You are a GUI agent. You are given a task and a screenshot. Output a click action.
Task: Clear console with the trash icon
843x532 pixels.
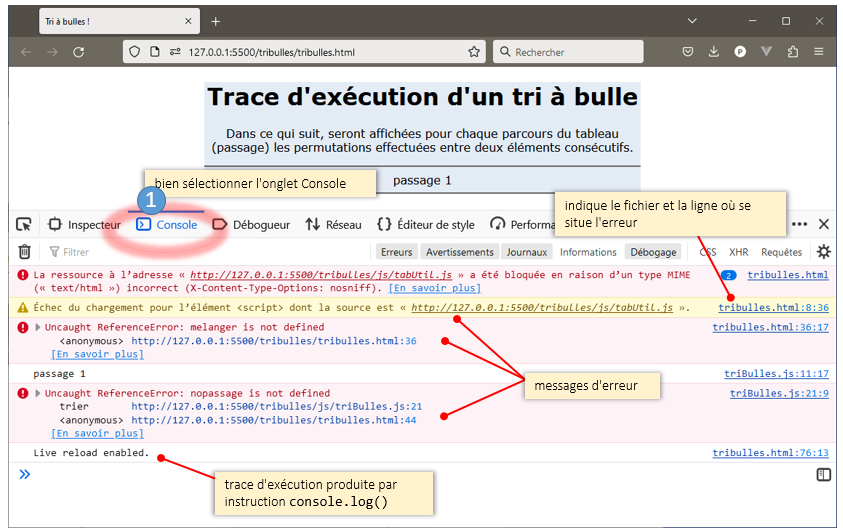coord(25,252)
